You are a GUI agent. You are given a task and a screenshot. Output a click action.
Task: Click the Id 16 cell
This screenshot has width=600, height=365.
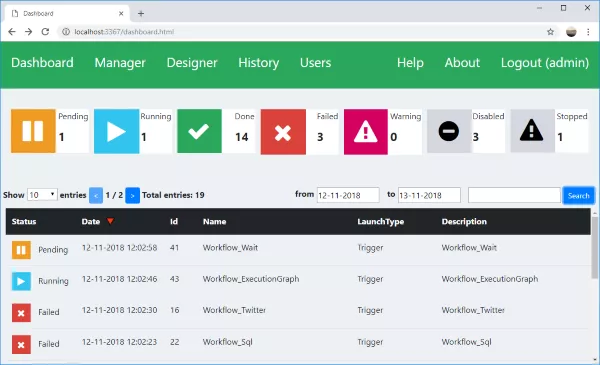pos(174,310)
